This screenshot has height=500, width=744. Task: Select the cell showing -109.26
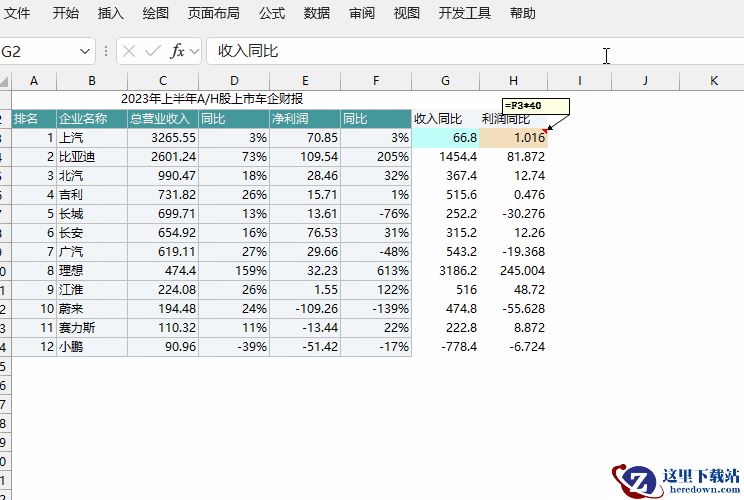pos(305,309)
